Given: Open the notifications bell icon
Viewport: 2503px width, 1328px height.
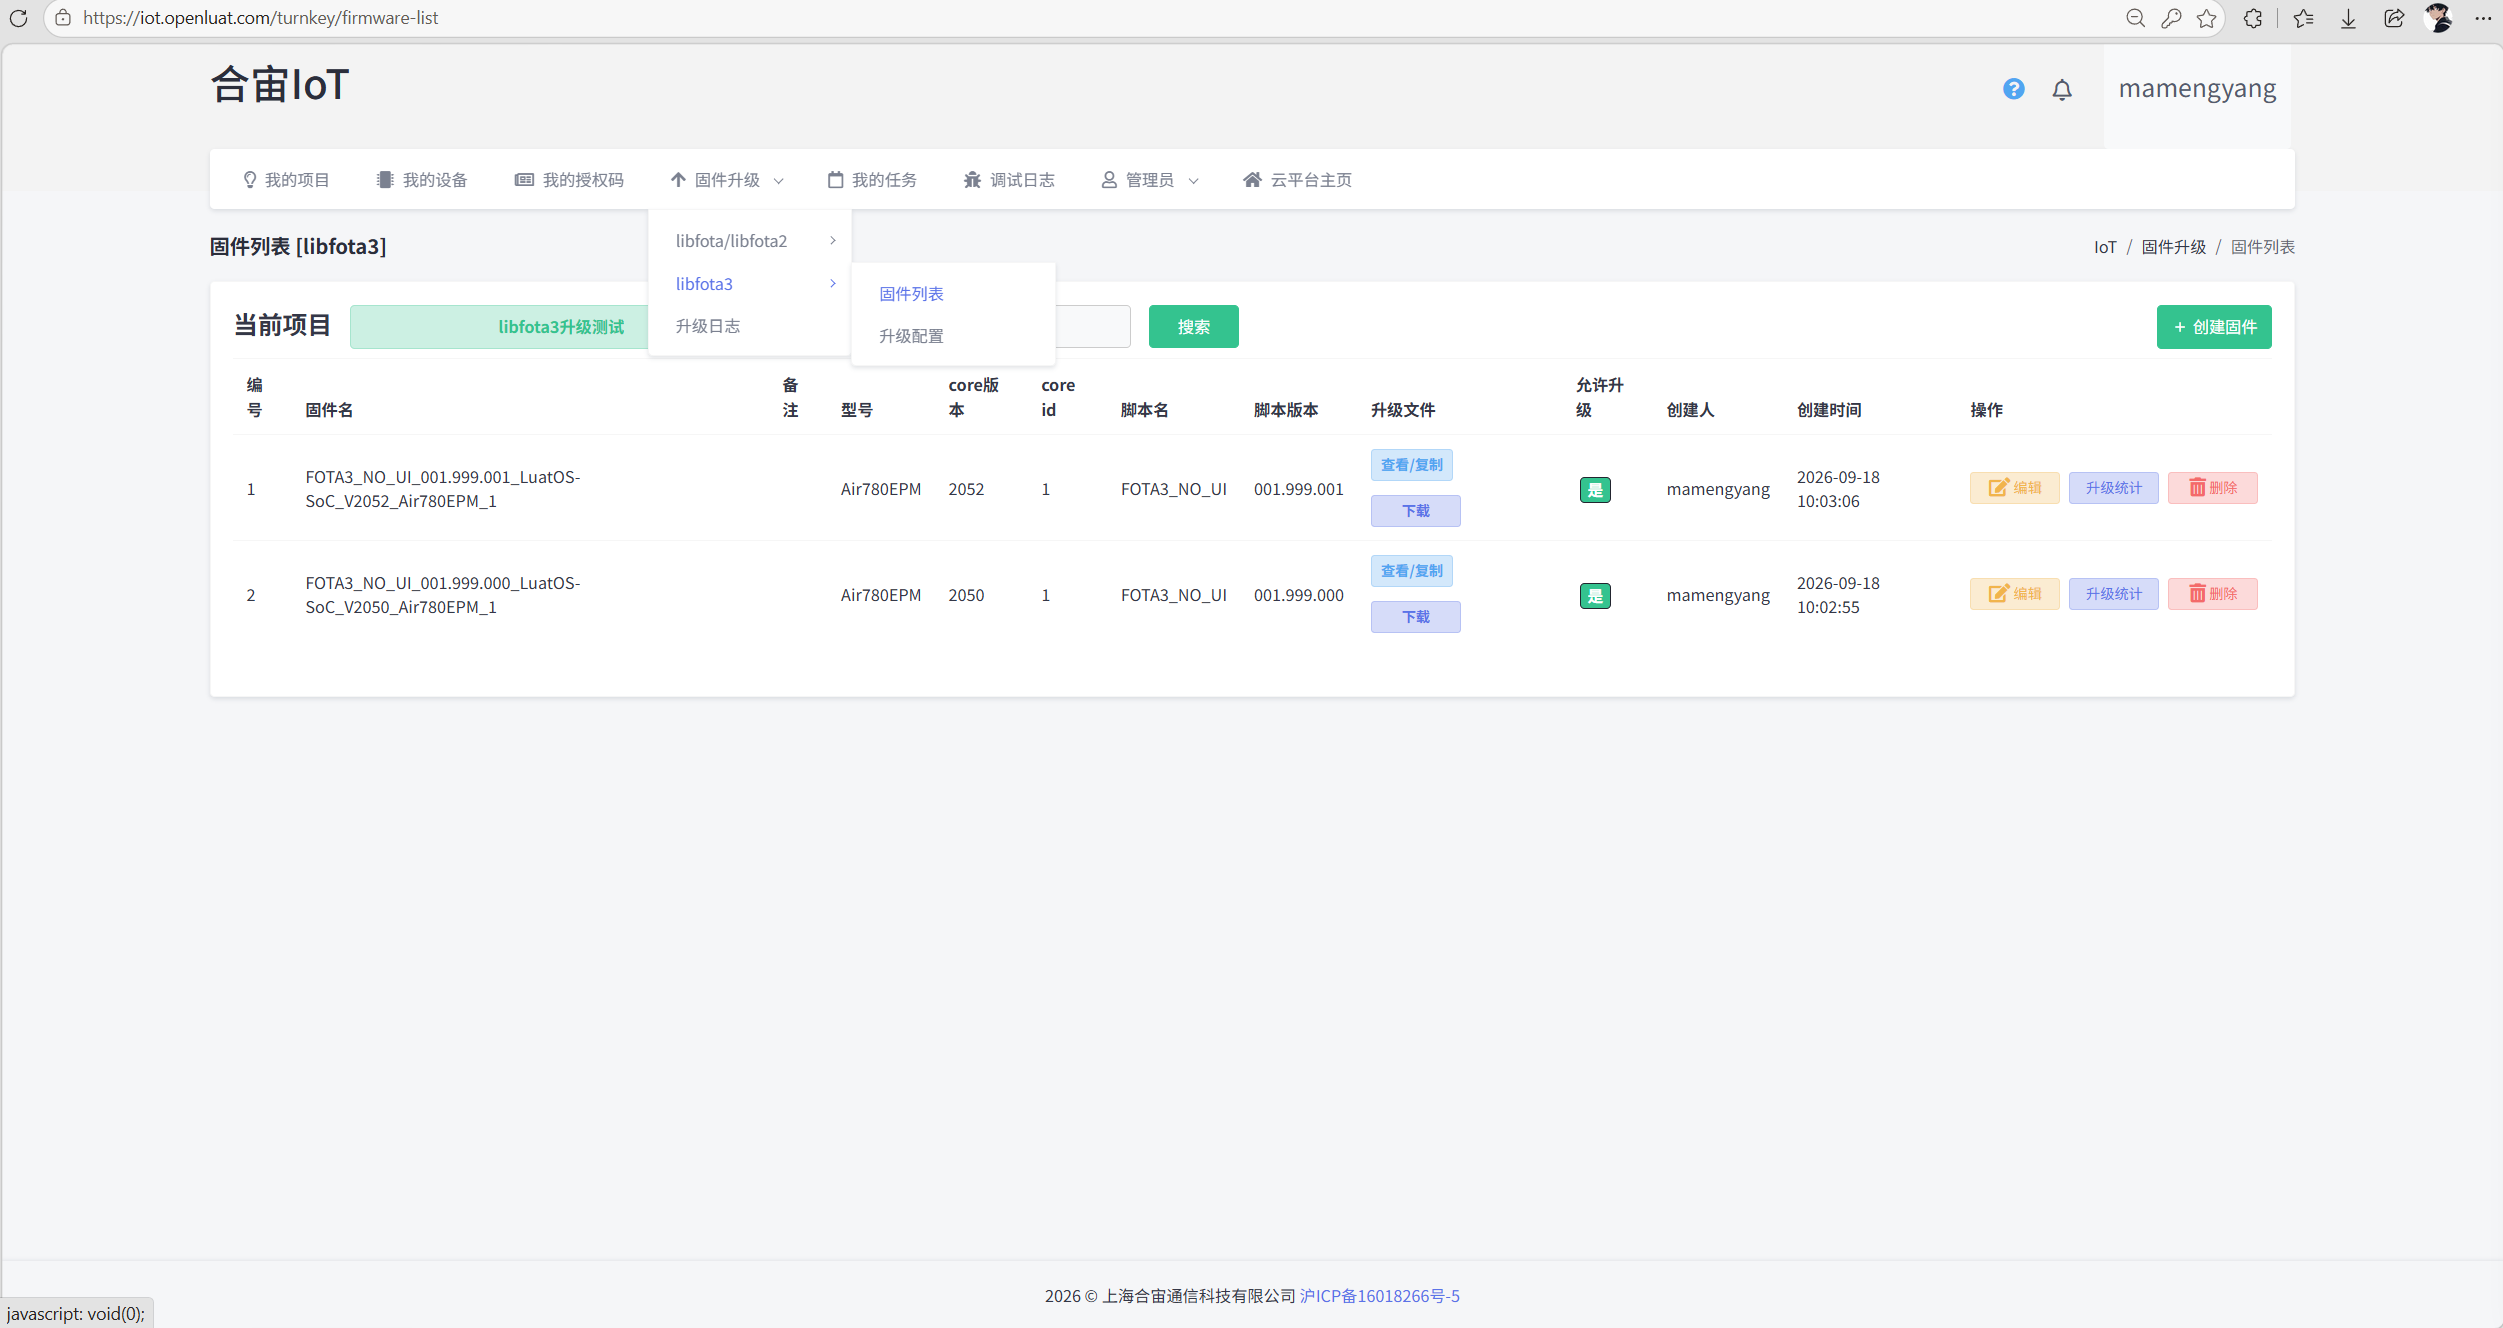Looking at the screenshot, I should pos(2062,90).
